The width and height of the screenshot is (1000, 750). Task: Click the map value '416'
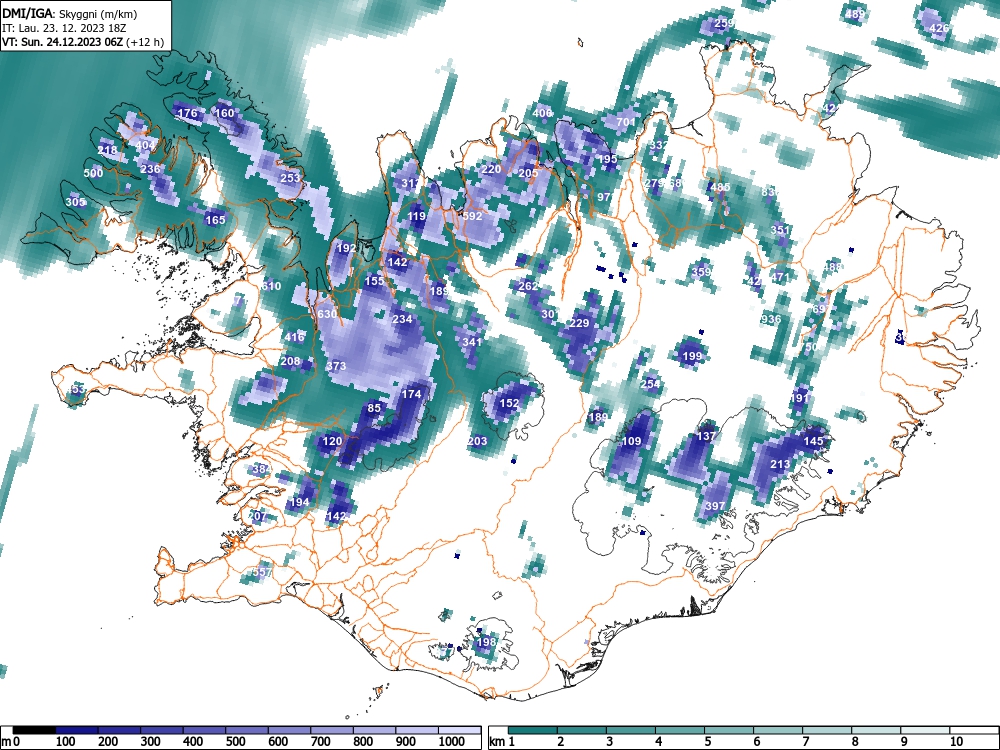click(294, 337)
